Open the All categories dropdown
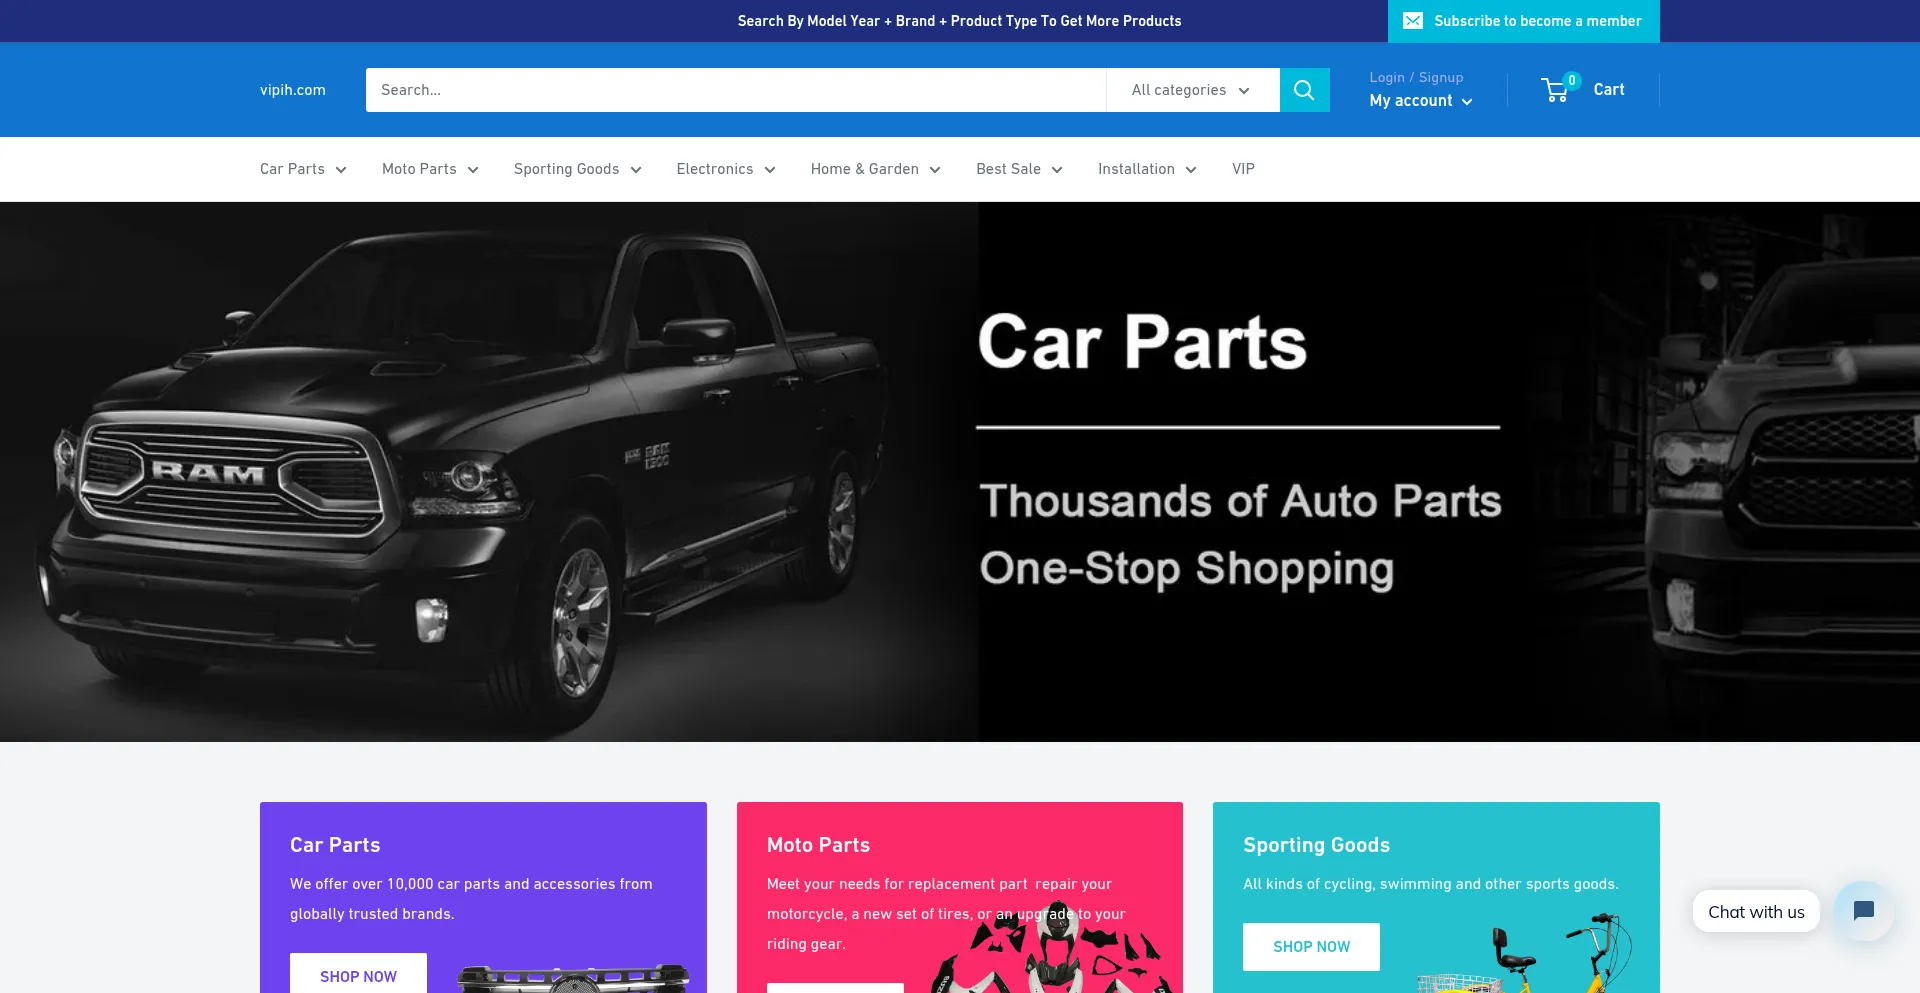Viewport: 1920px width, 993px height. click(x=1192, y=90)
